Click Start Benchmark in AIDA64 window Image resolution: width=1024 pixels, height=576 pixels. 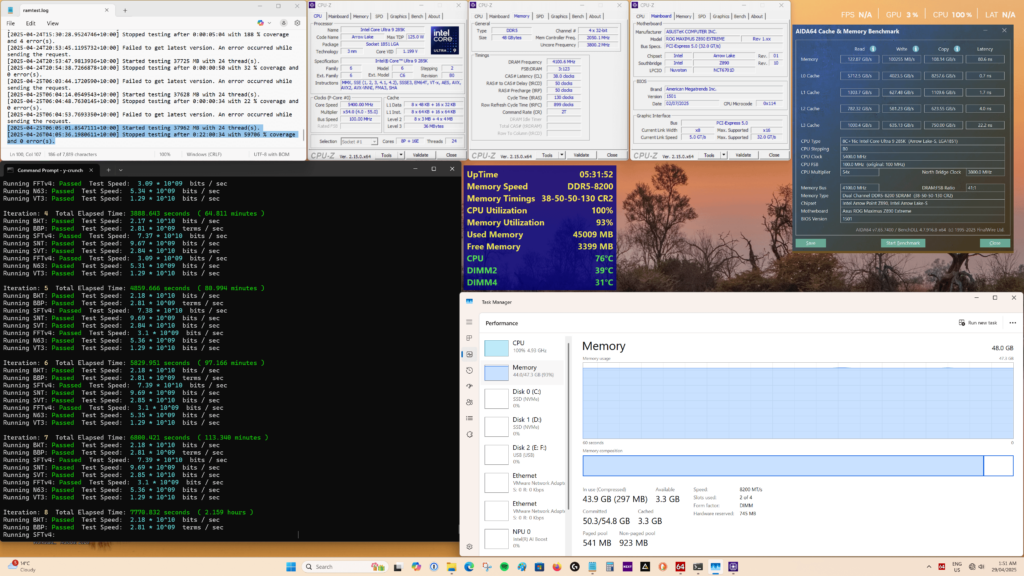(903, 243)
